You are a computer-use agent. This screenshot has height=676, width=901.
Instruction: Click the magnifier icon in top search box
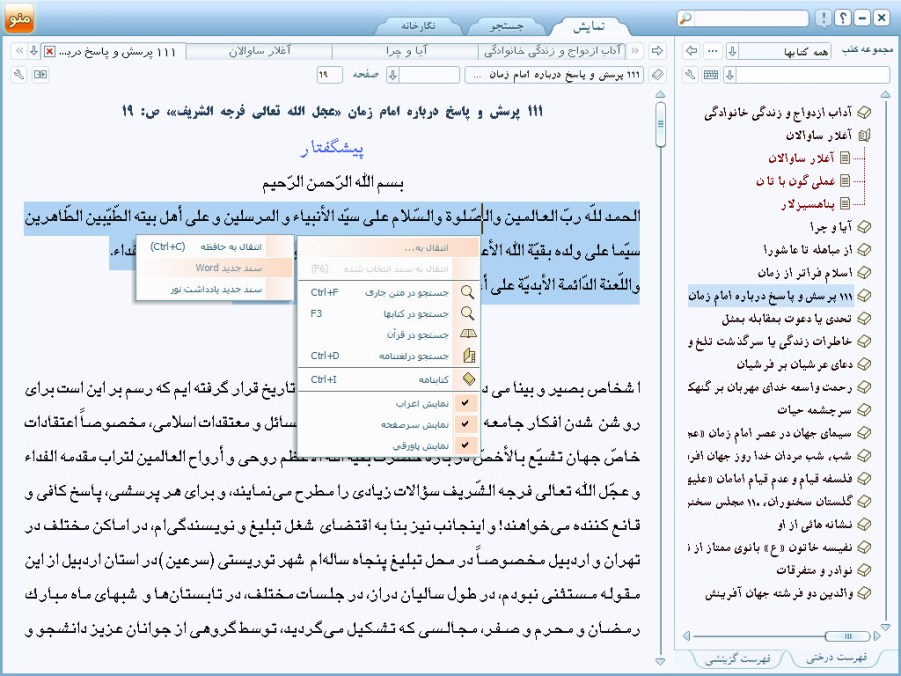[x=685, y=18]
